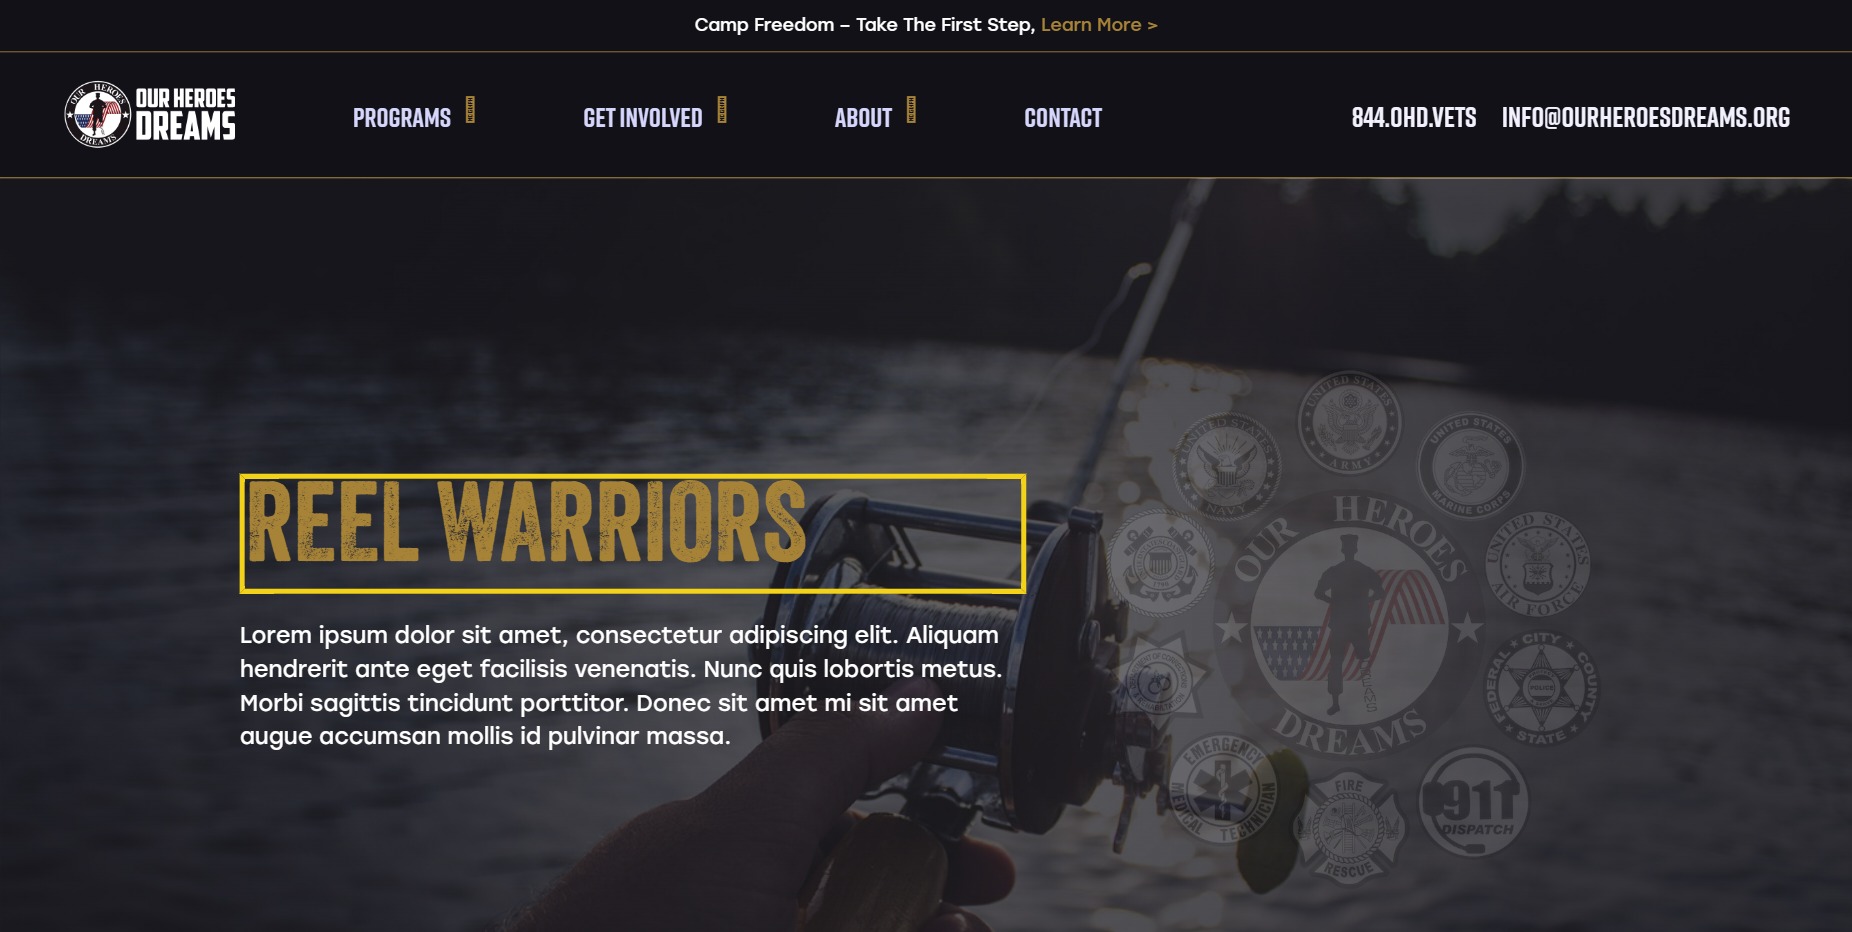Click the Our Heroes Dreams header logo

point(150,114)
